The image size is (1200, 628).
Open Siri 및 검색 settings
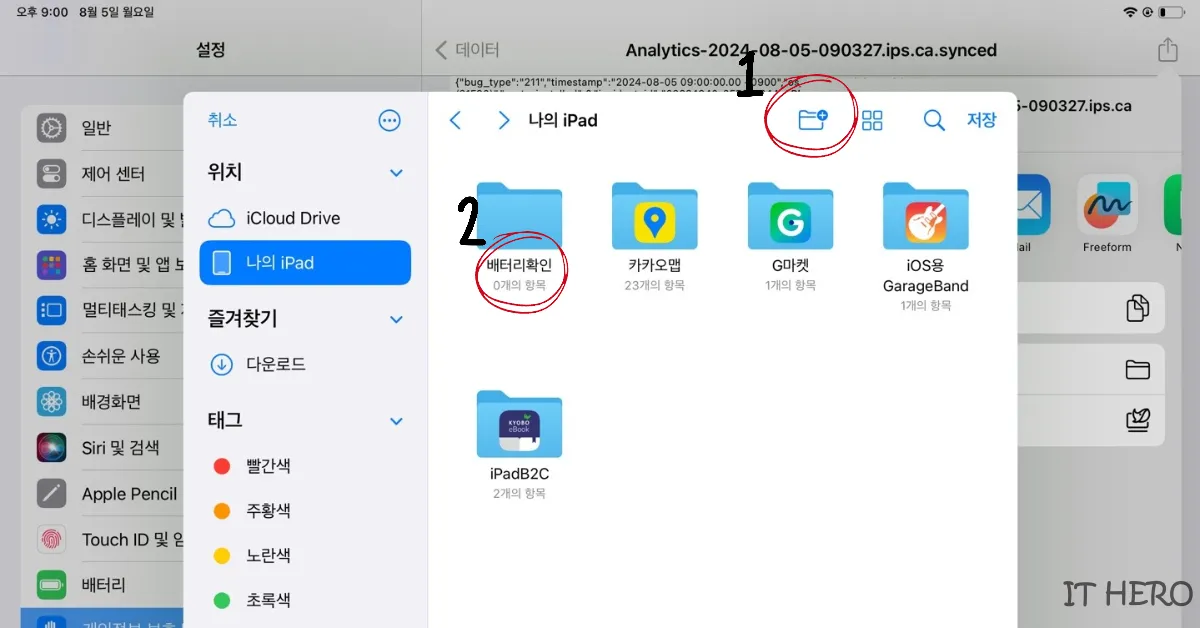[x=100, y=448]
